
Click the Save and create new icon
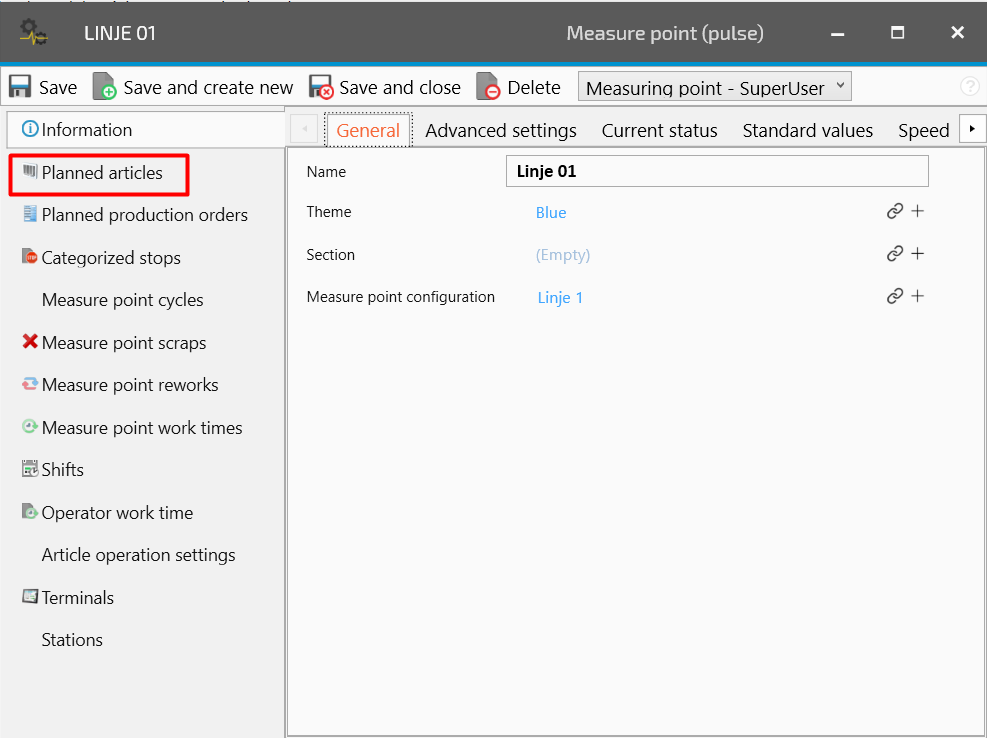click(105, 87)
